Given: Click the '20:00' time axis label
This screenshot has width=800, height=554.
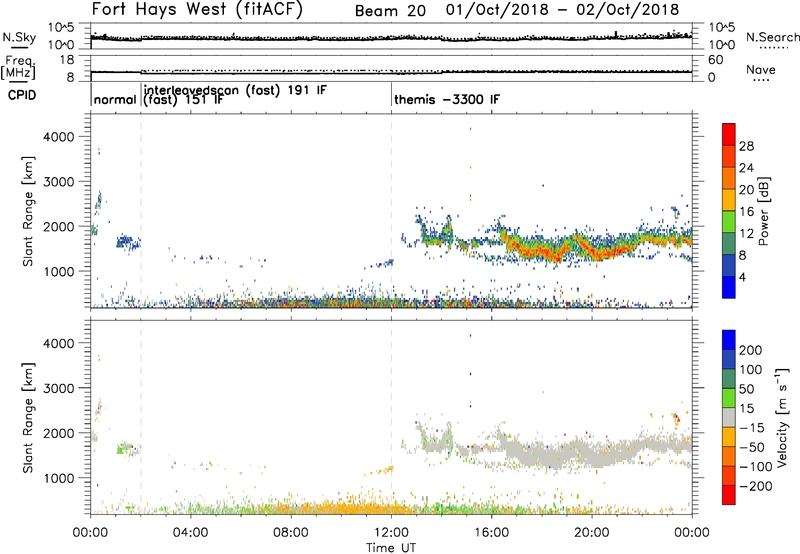Looking at the screenshot, I should point(592,533).
